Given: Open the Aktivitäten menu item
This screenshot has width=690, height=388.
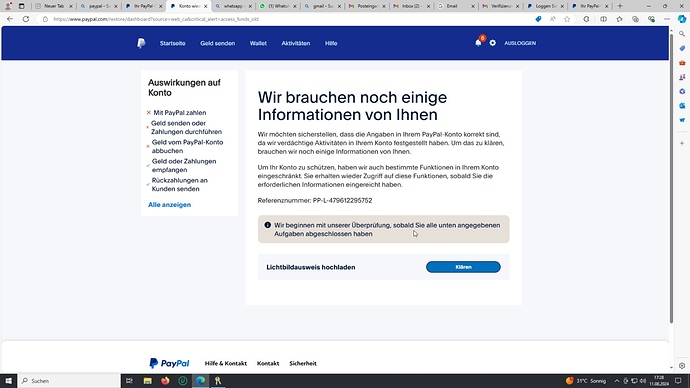Looking at the screenshot, I should 296,43.
